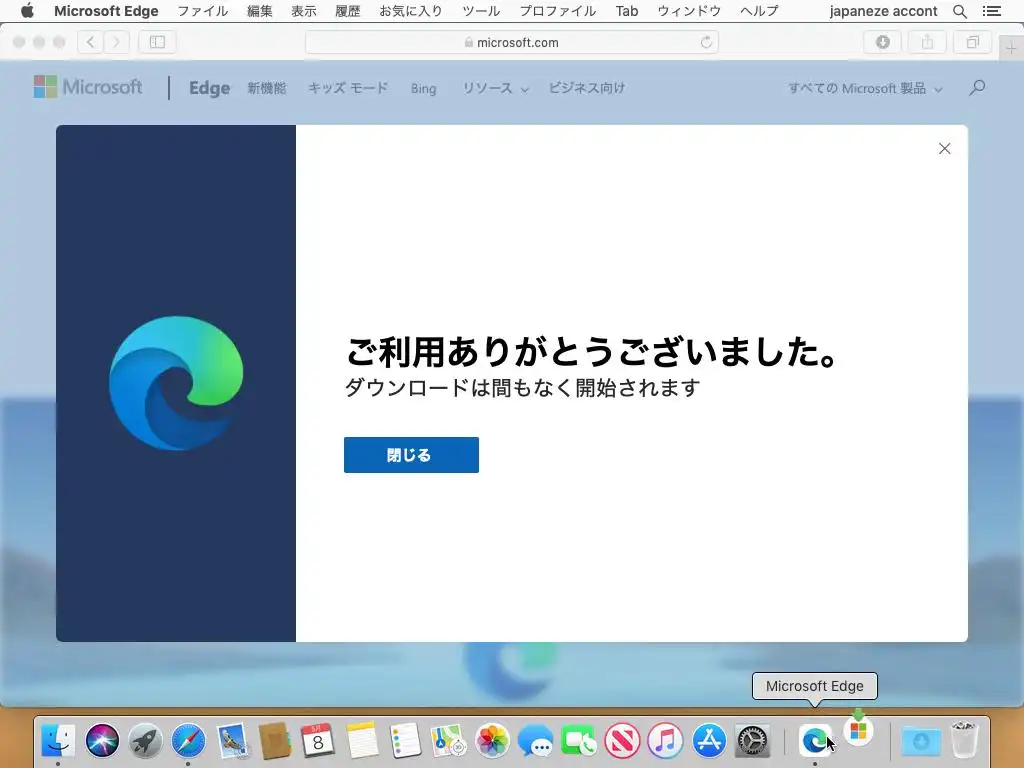Open Spotlight search in menu bar
Screen dimensions: 1024x768
(959, 11)
